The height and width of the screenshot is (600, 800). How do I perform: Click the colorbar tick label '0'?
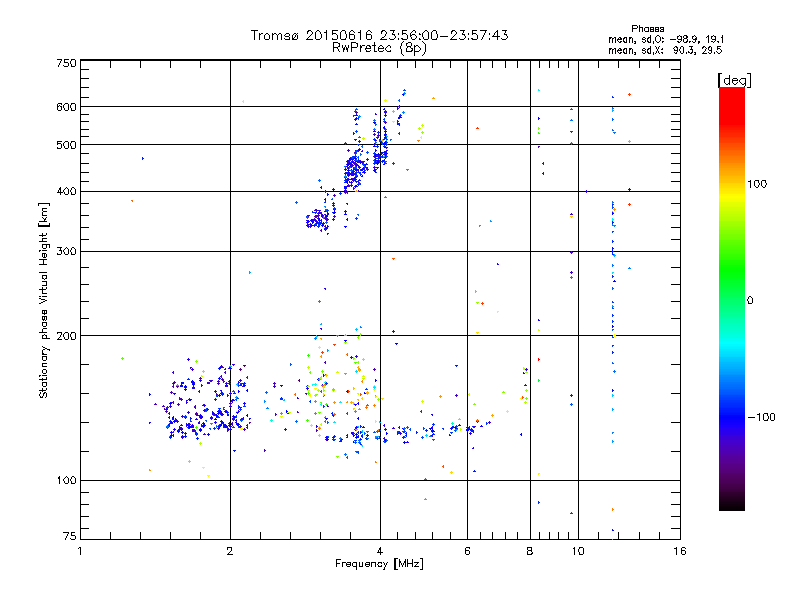[750, 301]
